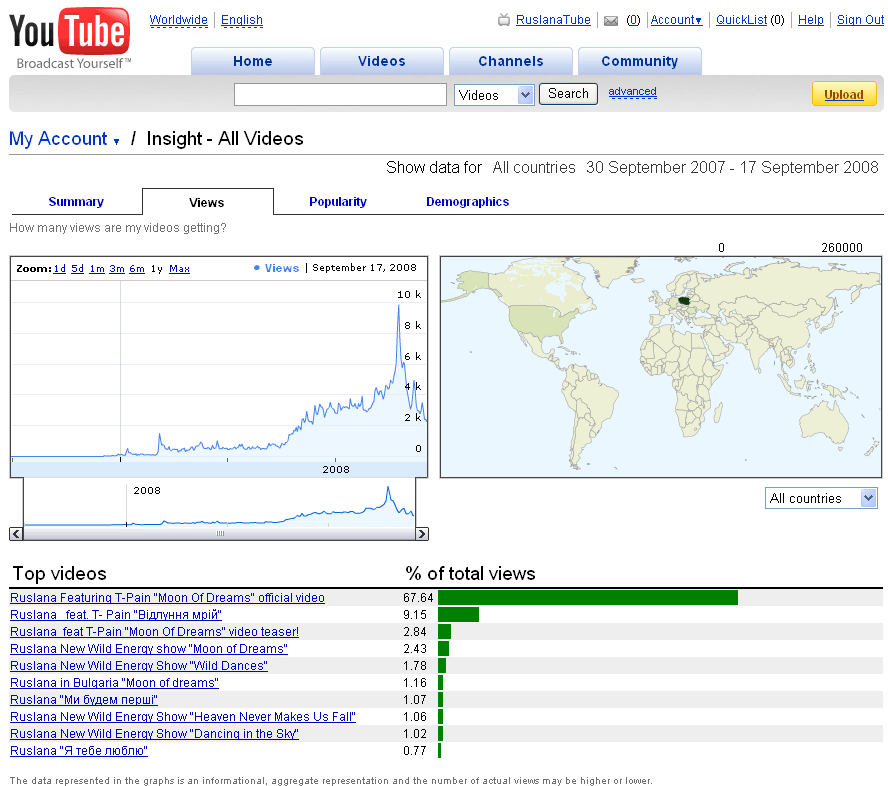This screenshot has height=786, width=888.
Task: Open 'Ruslana Featuring T-Pain "Moon Of Dreams" official video'
Action: (168, 598)
